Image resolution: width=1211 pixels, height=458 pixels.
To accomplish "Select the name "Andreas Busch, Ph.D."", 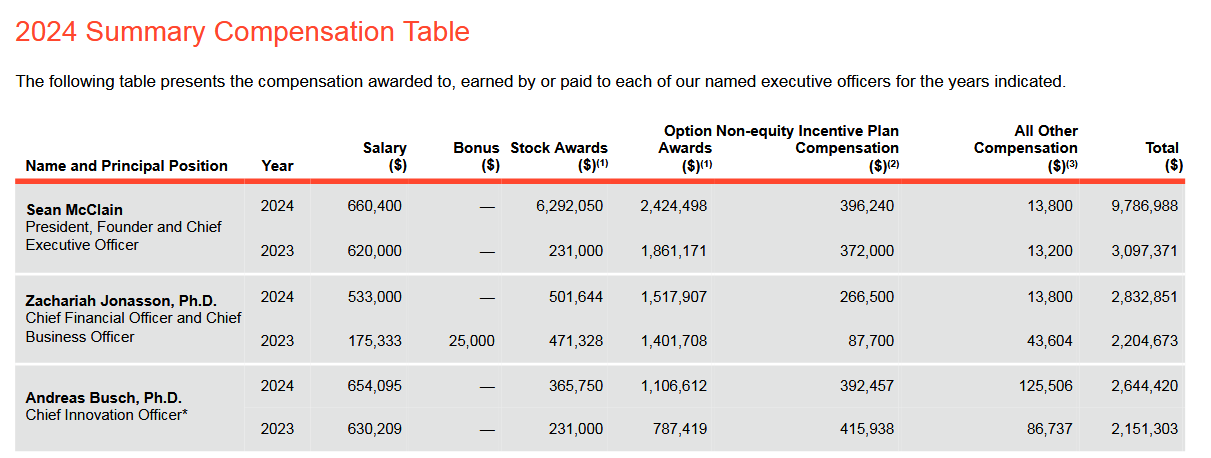I will (x=104, y=397).
